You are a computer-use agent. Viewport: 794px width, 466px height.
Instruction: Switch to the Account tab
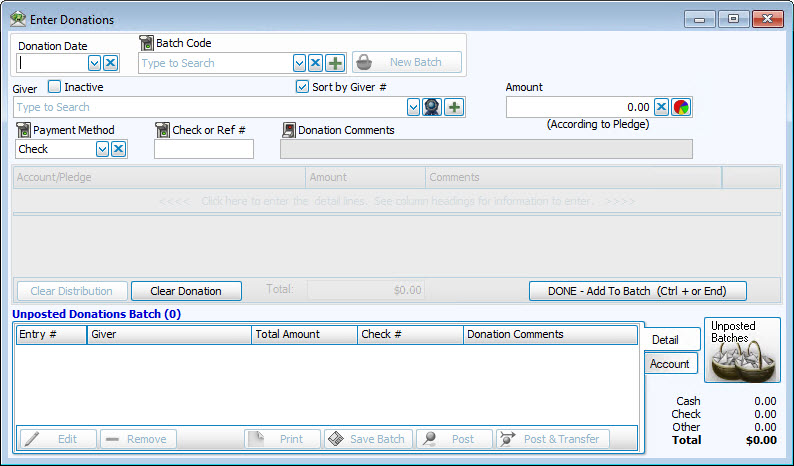click(x=670, y=364)
